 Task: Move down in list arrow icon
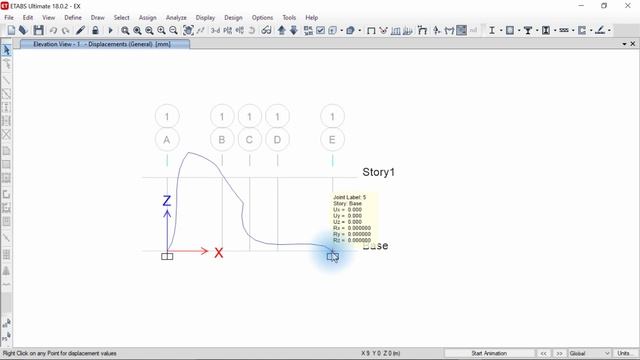[293, 30]
